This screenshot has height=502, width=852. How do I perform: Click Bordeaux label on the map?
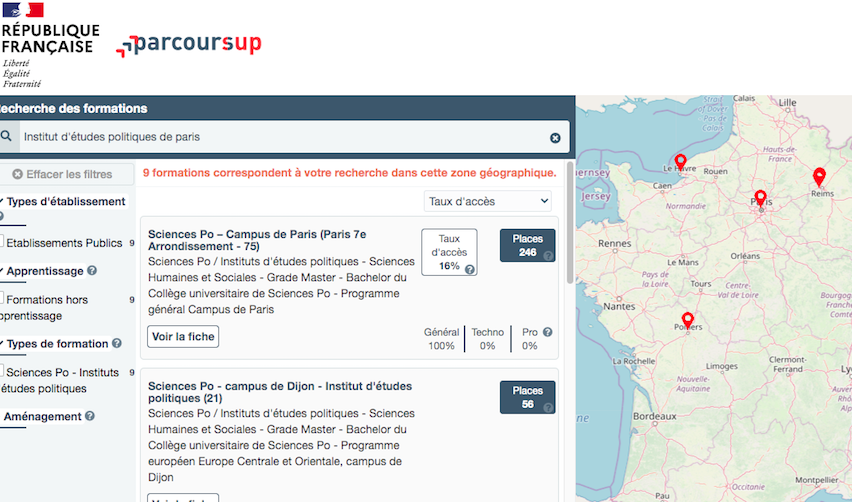click(x=655, y=416)
